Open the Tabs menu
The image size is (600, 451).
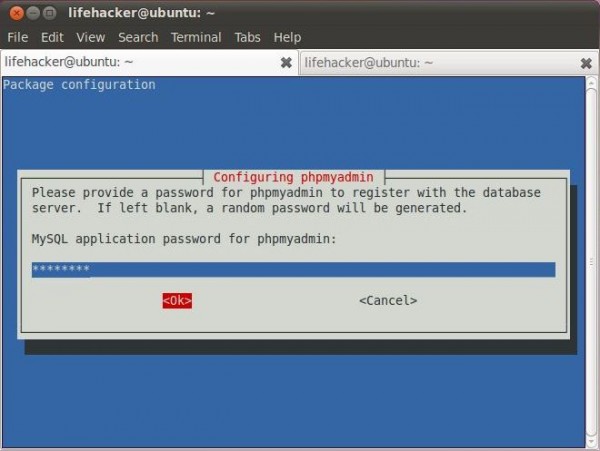(247, 37)
